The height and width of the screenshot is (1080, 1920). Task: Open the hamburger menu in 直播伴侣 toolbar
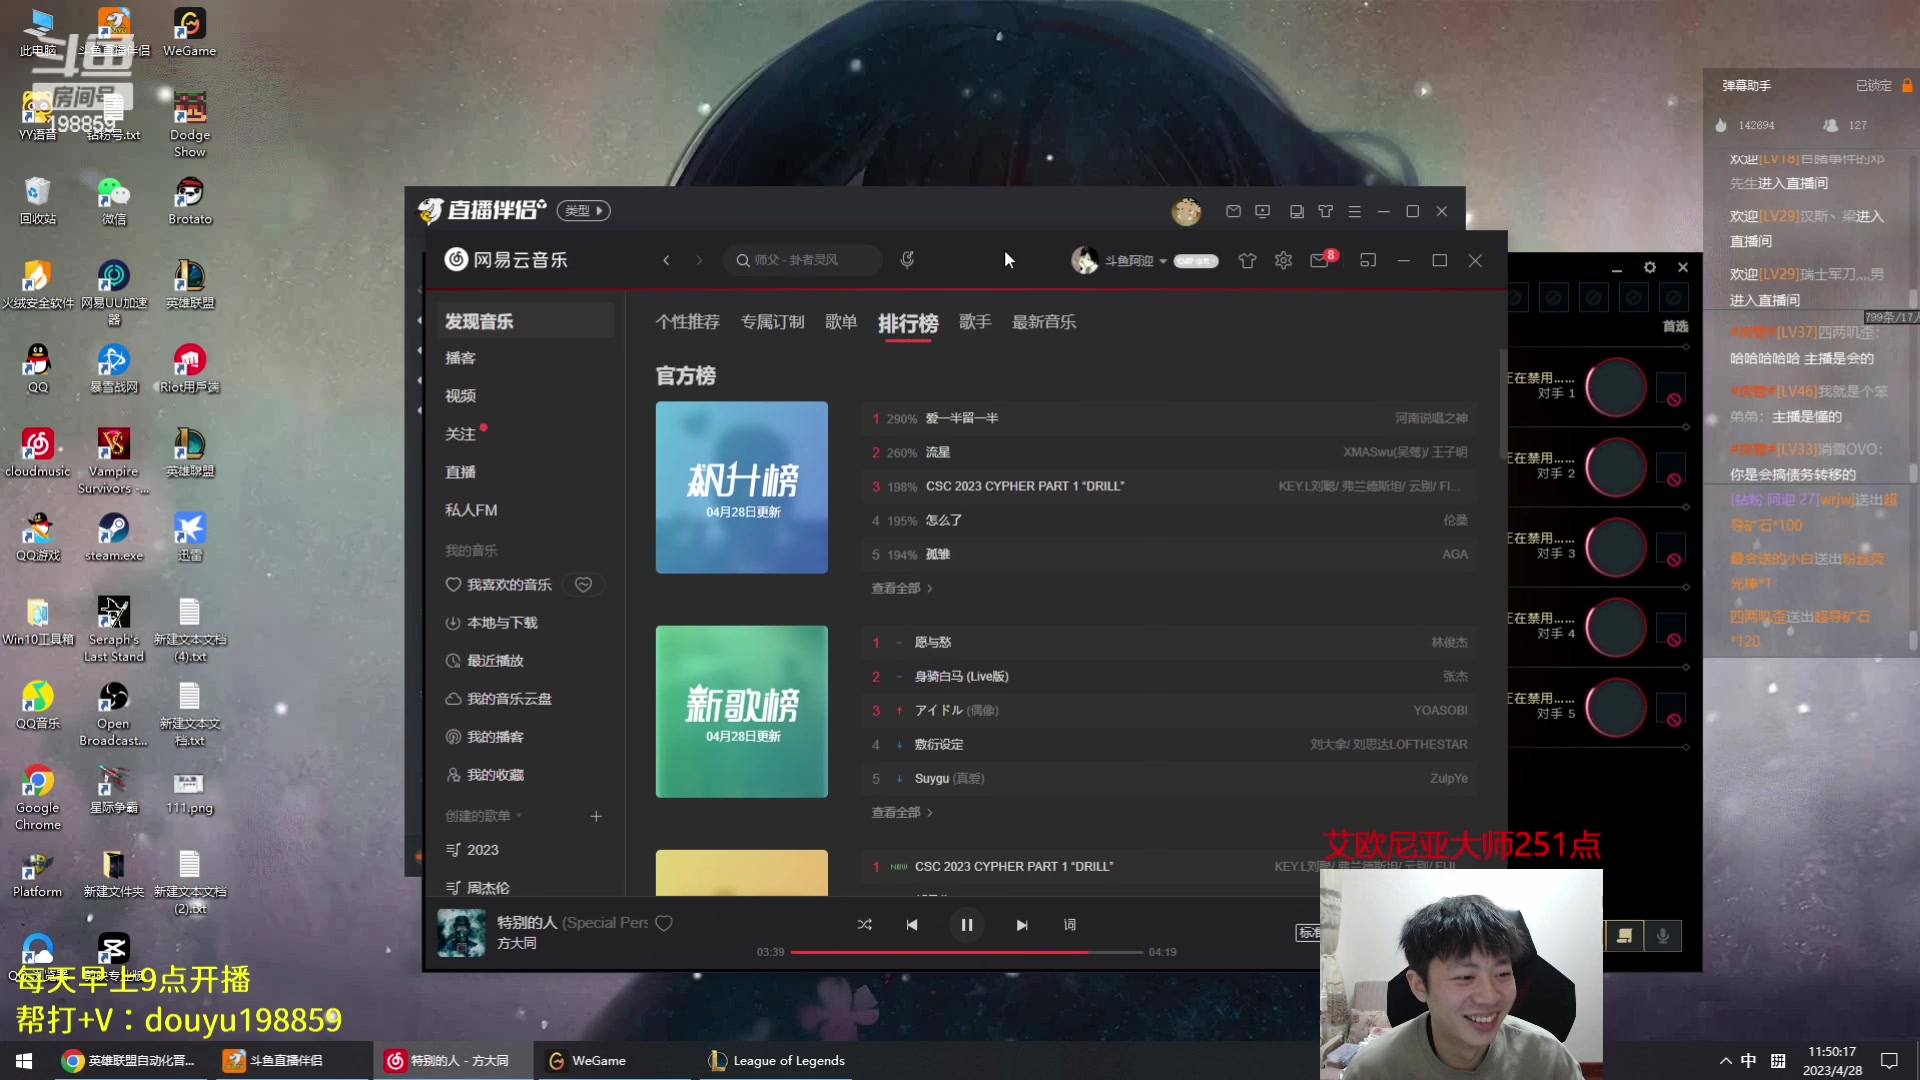[1355, 211]
